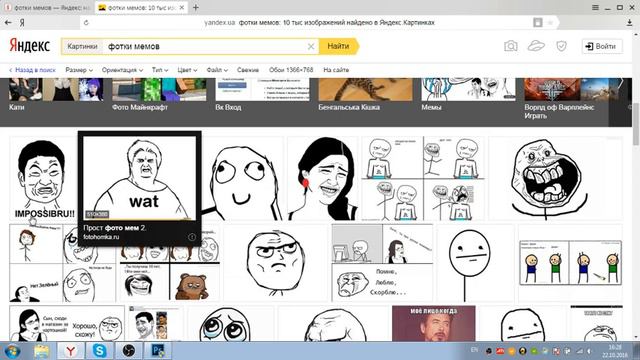Open OBS Studio from the taskbar
Screen dimensions: 640x360
129,351
